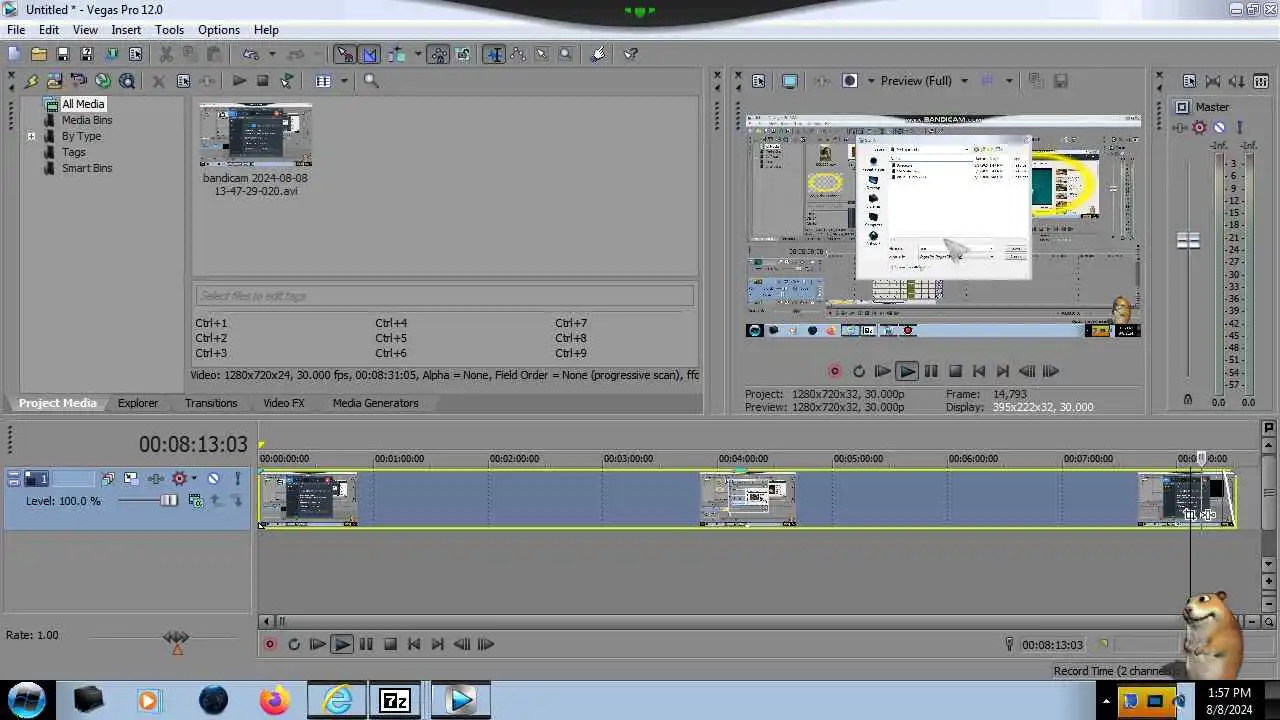1280x720 pixels.
Task: Enable the Normal Edit tool in the toolbar
Action: [x=494, y=54]
